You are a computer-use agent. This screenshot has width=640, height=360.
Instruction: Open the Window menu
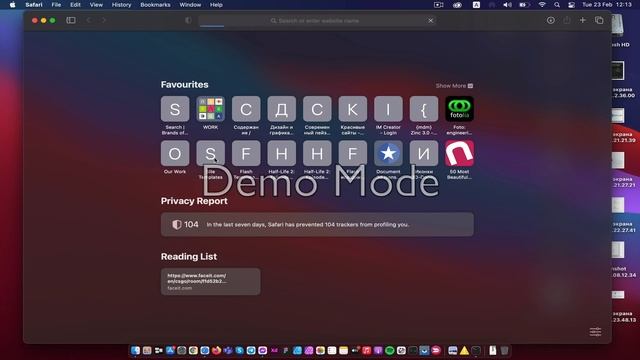pos(190,5)
